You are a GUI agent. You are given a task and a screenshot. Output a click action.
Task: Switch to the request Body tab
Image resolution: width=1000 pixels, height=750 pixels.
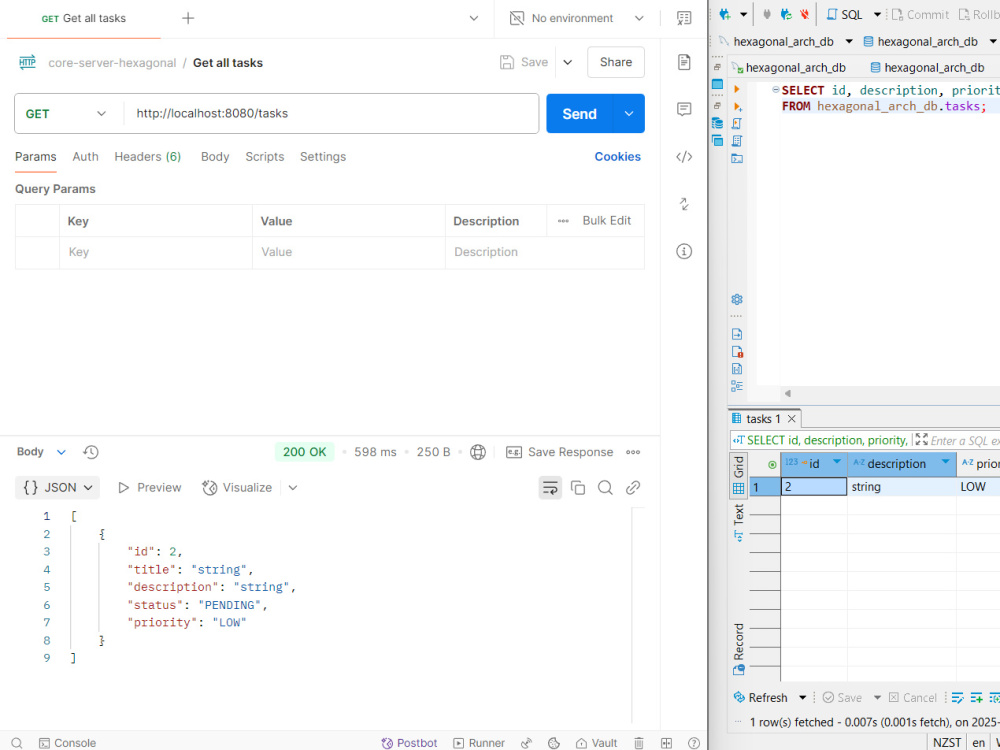point(215,157)
